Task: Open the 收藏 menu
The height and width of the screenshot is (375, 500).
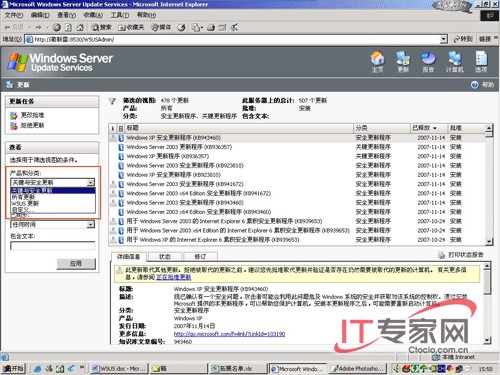Action: click(93, 15)
